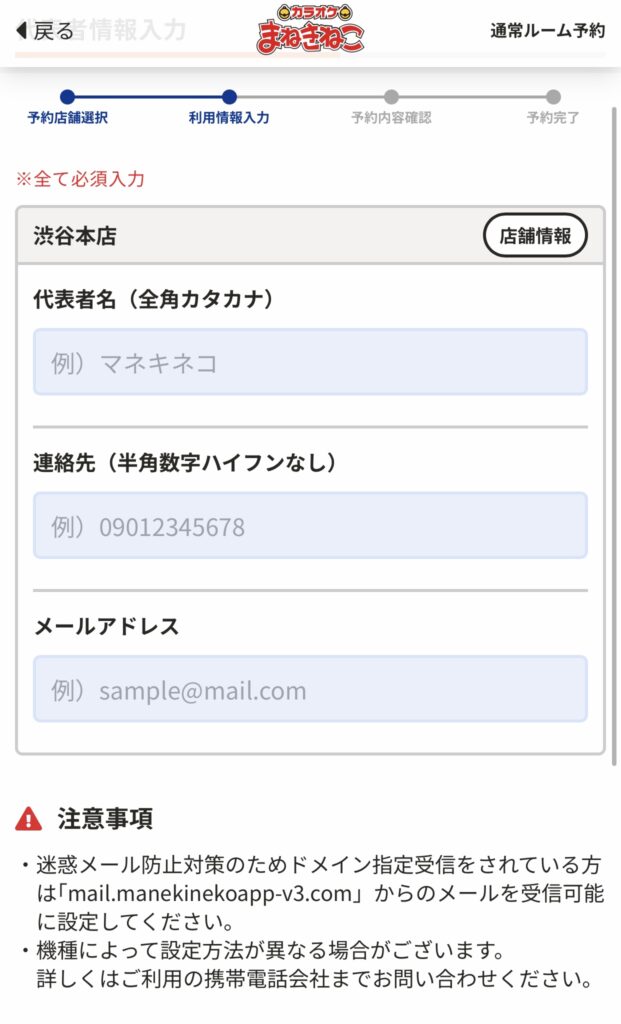The image size is (621, 1024).
Task: Click the 代表者名 katakana name field
Action: [310, 362]
